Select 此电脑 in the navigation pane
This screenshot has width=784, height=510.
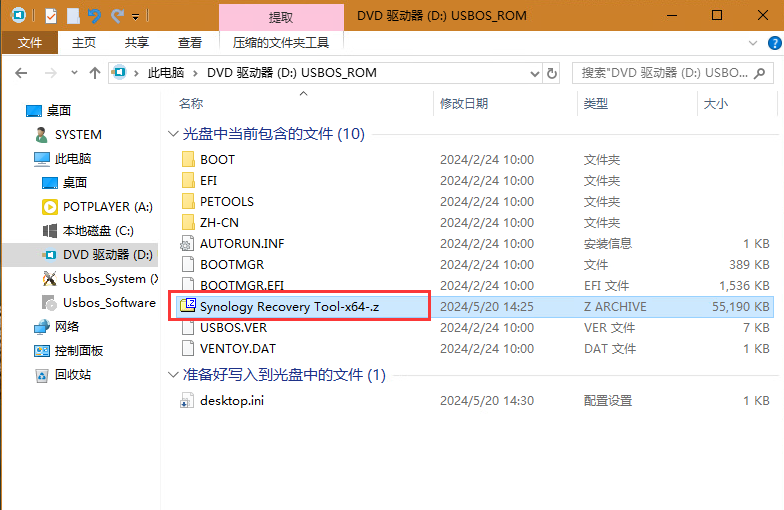62,158
